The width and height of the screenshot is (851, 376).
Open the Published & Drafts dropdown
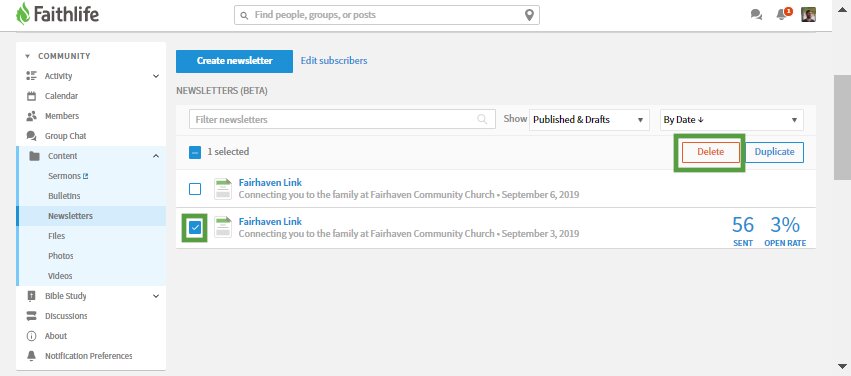point(589,120)
